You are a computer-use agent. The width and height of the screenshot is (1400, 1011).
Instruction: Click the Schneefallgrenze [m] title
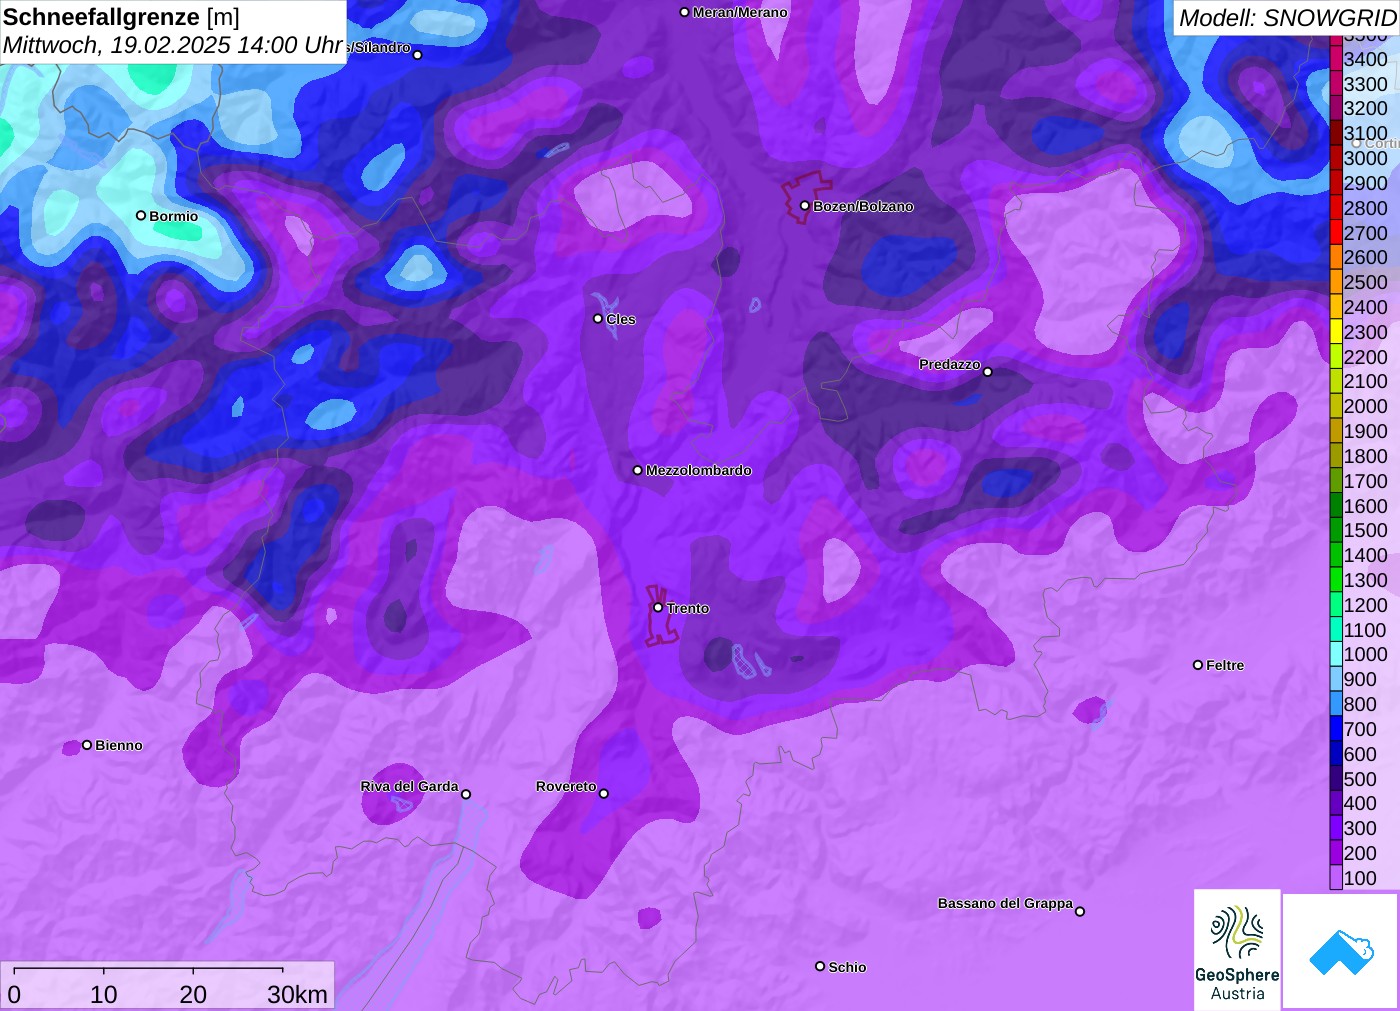[x=121, y=17]
